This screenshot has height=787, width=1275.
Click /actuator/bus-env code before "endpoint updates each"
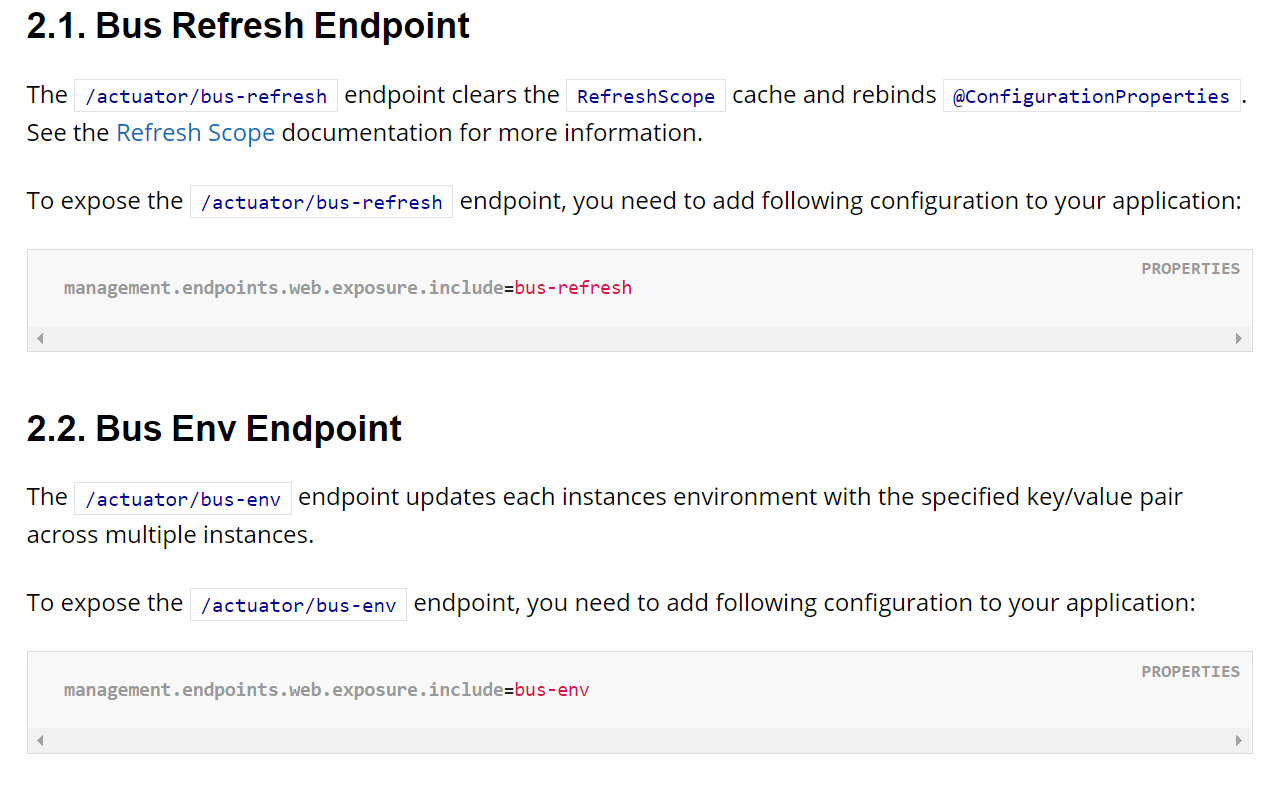click(x=183, y=499)
